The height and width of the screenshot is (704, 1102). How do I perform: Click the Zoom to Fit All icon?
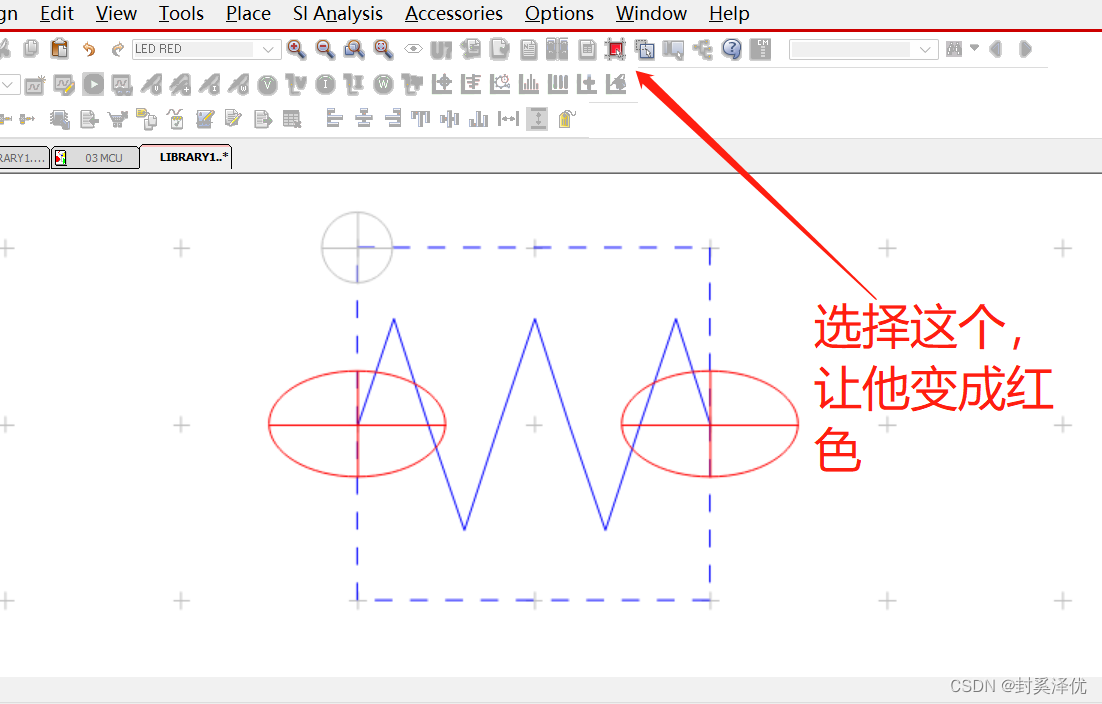coord(383,49)
